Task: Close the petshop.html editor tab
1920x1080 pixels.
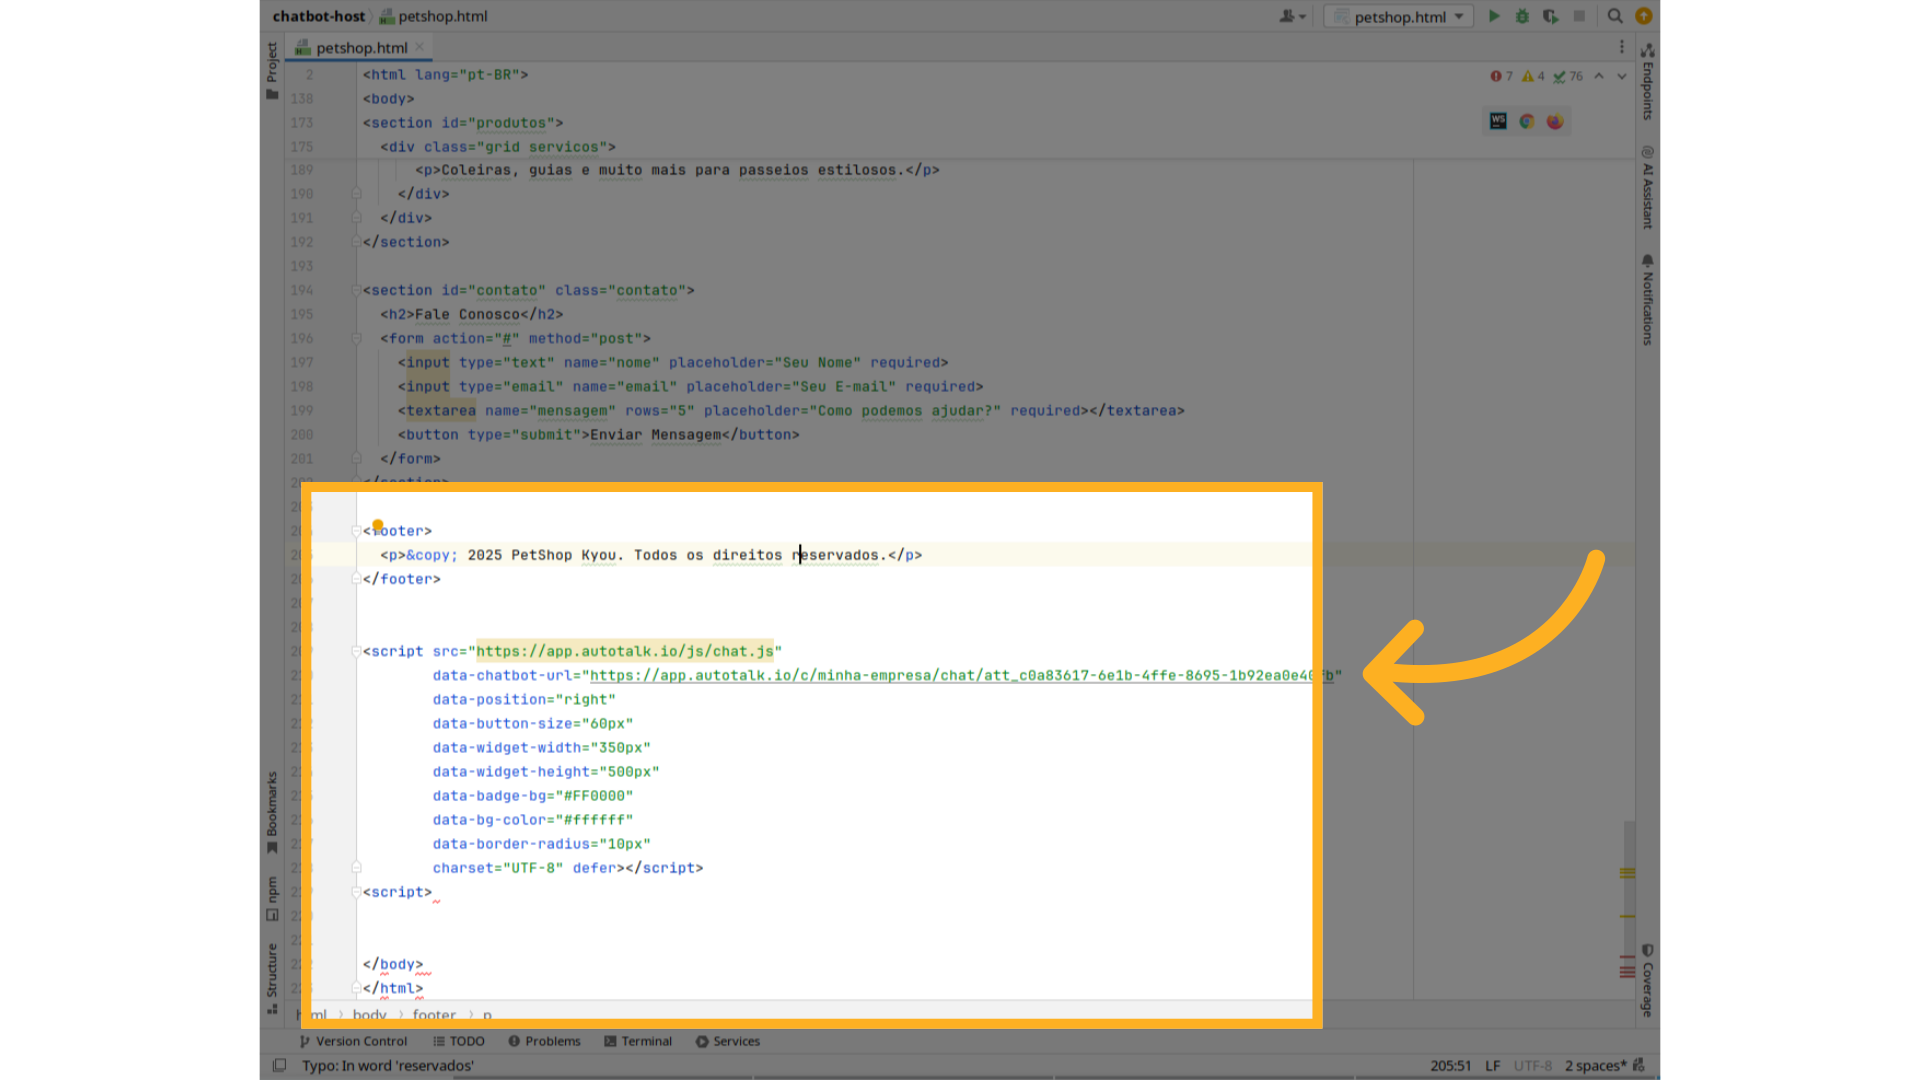Action: 420,47
